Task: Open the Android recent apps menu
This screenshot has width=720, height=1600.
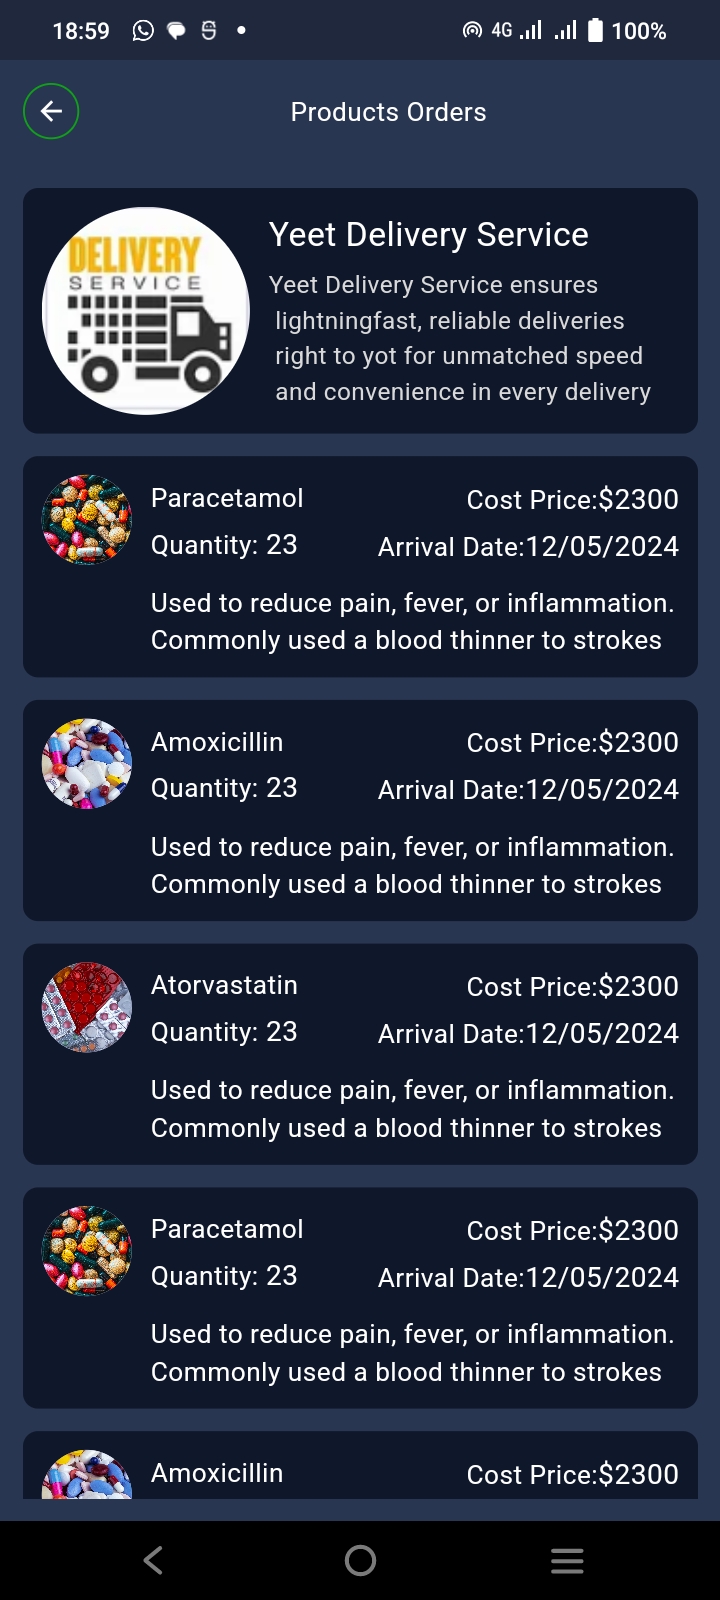Action: 567,1560
